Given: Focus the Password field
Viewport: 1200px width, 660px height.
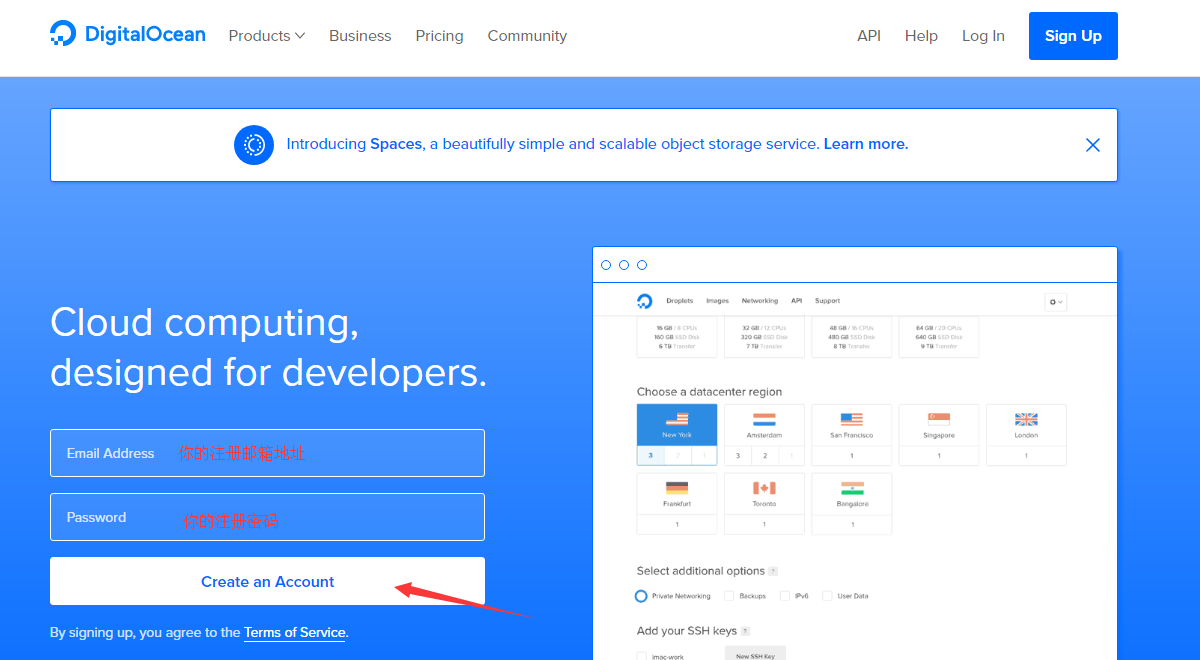Looking at the screenshot, I should pyautogui.click(x=267, y=517).
